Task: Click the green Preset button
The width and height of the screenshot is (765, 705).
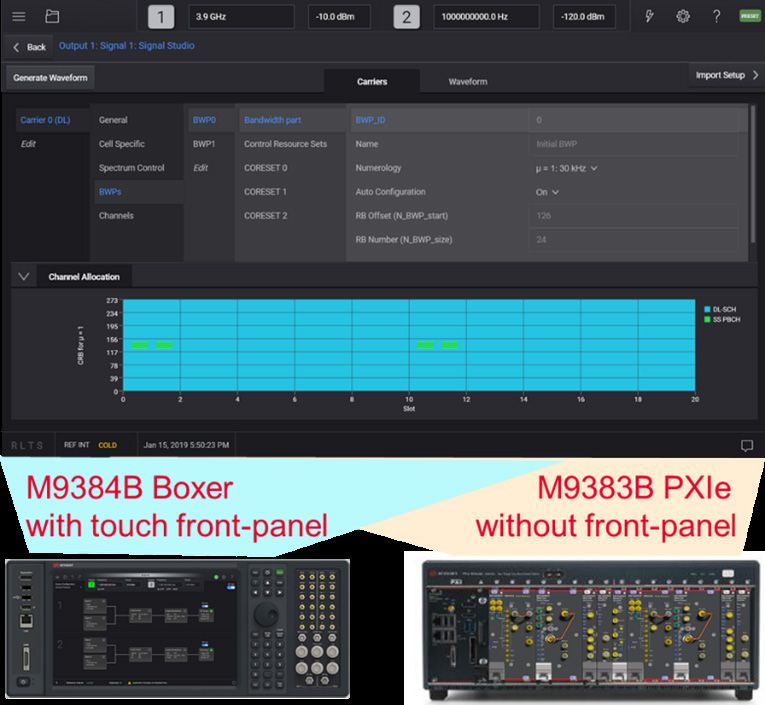Action: (x=750, y=16)
